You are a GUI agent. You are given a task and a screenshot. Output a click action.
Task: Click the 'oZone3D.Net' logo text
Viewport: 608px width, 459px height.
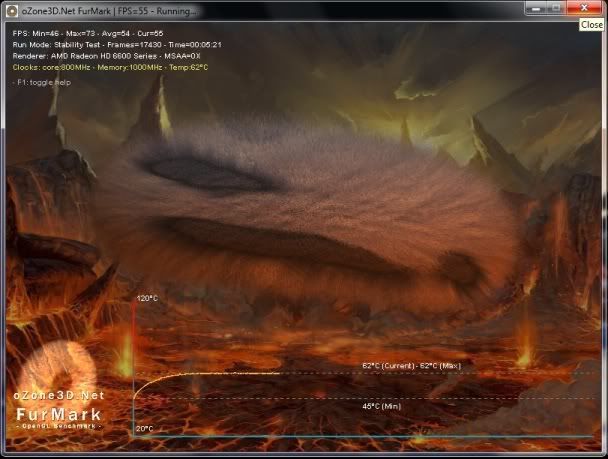[59, 395]
